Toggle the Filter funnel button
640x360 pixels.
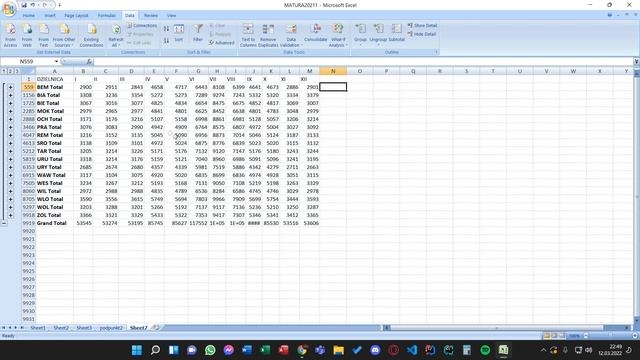click(198, 33)
